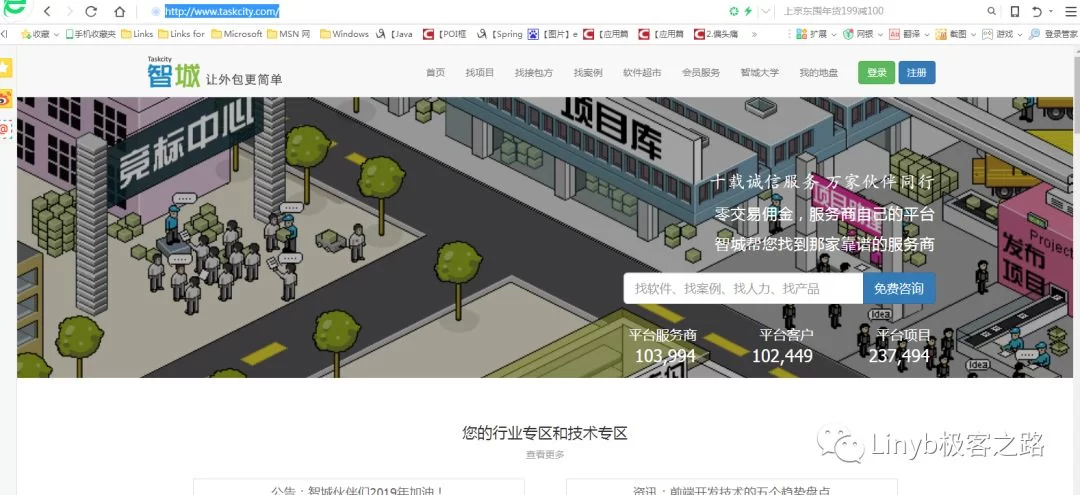
Task: Click the undo restore-page icon
Action: (1036, 12)
